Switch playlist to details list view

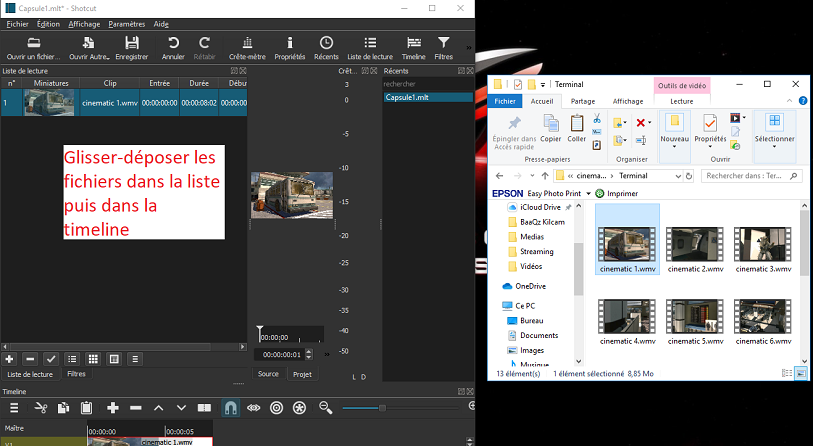pos(72,359)
